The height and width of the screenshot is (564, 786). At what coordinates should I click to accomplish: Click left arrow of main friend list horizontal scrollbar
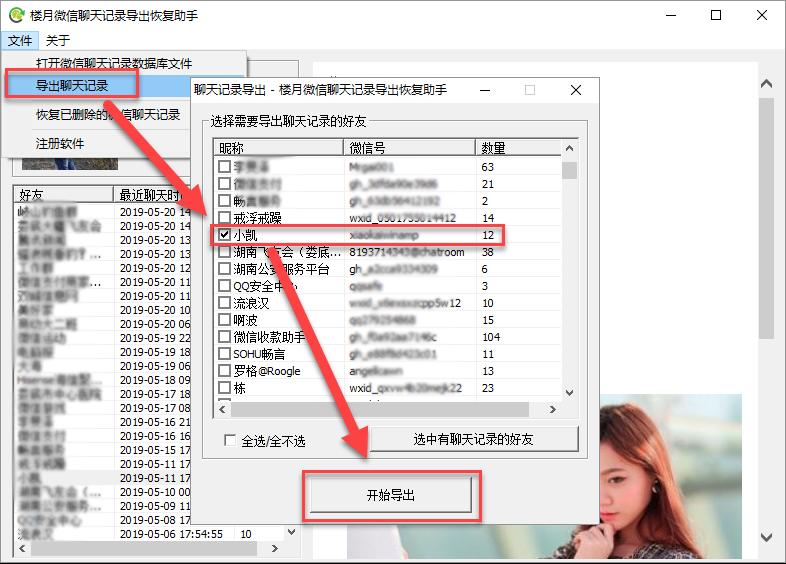[22, 548]
